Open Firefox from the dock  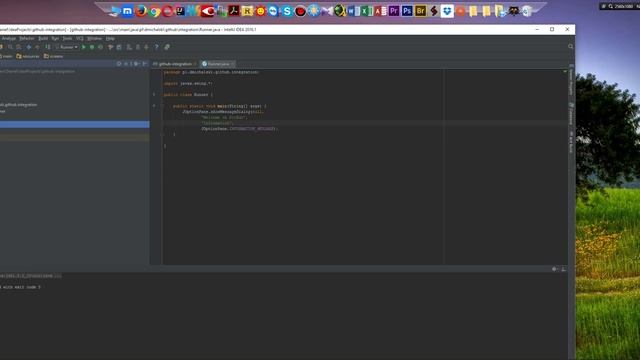pos(140,11)
